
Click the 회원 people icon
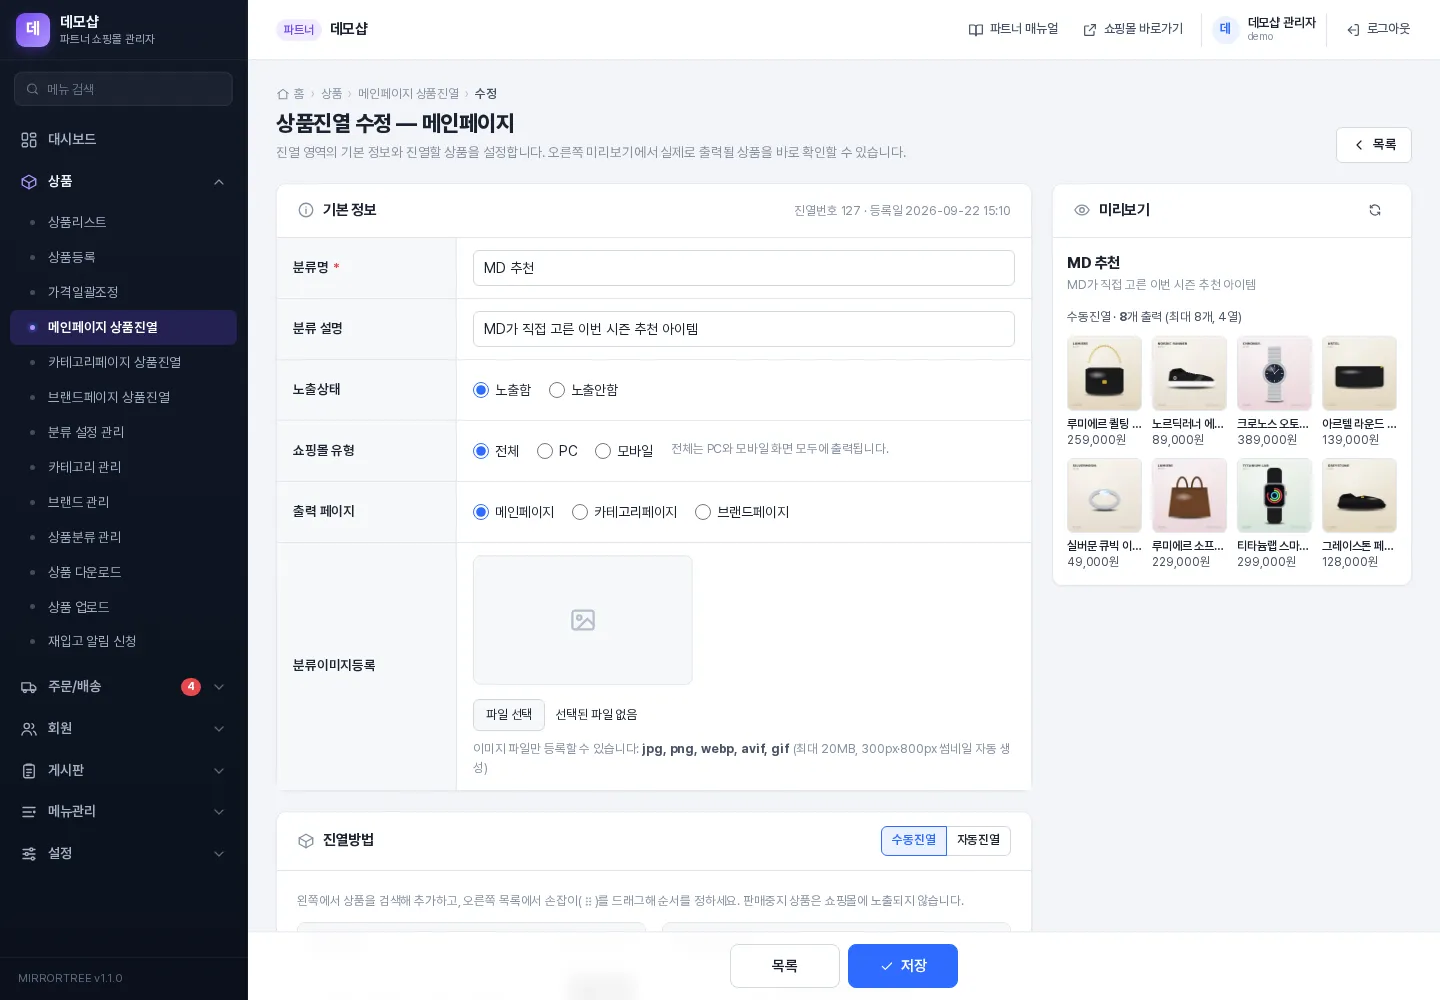29,729
